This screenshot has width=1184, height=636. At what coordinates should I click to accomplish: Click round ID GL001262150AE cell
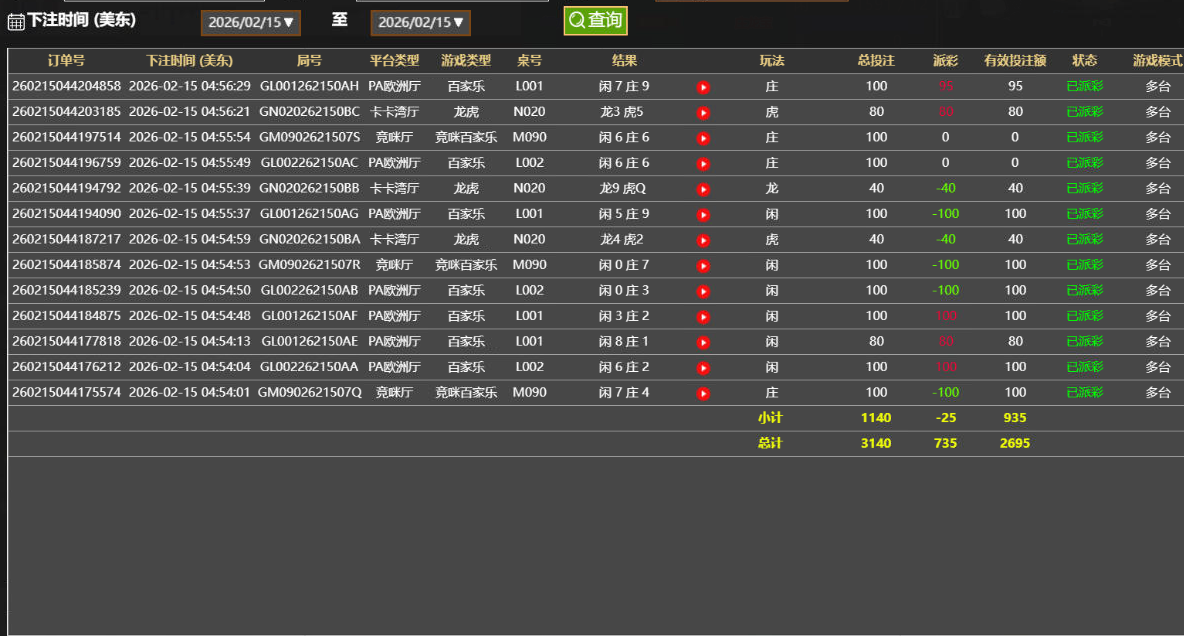point(309,341)
